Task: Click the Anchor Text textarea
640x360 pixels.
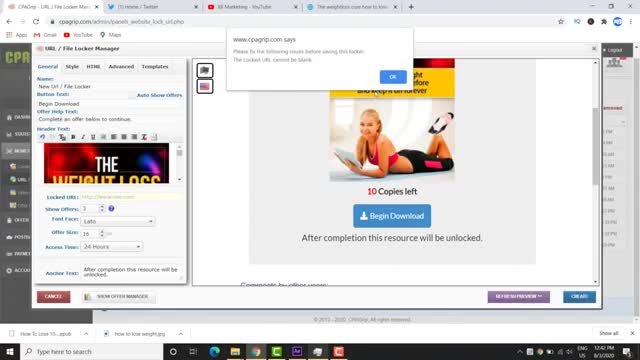Action: click(132, 272)
